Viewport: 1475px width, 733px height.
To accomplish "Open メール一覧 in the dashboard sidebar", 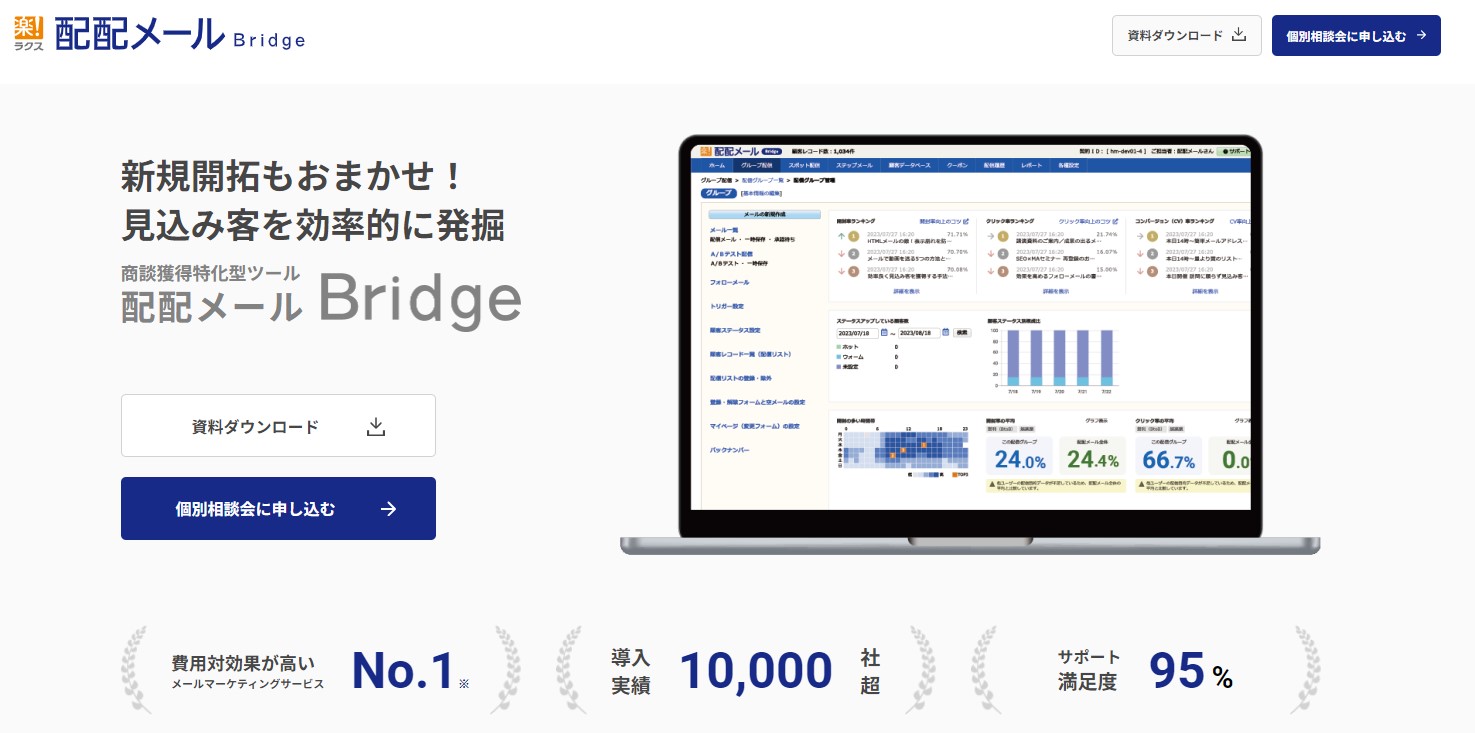I will [x=723, y=231].
